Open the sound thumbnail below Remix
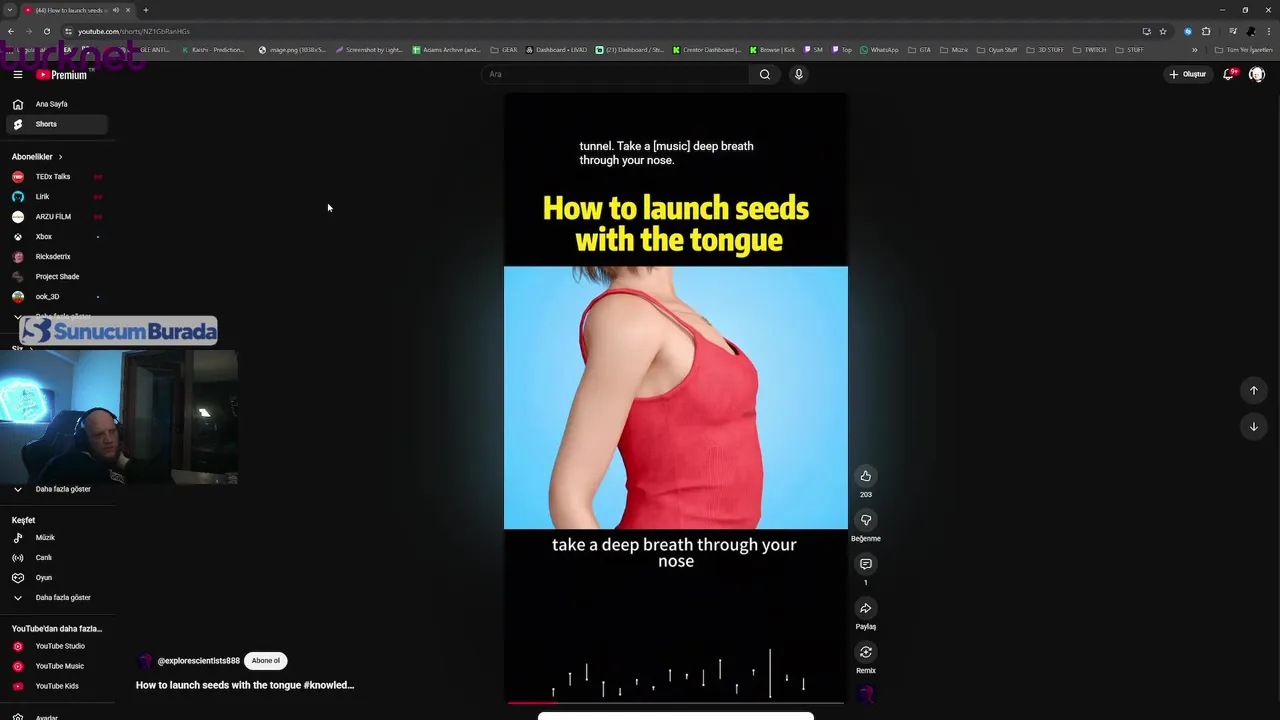 866,693
